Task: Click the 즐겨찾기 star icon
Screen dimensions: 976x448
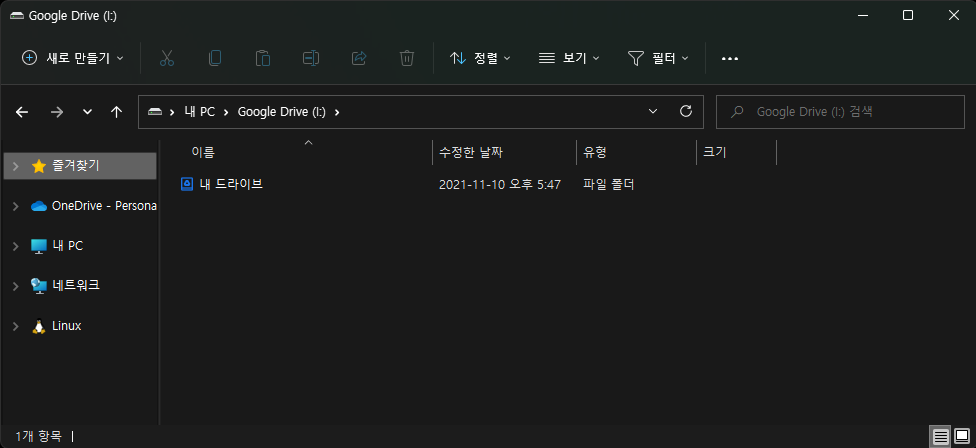Action: [39, 166]
